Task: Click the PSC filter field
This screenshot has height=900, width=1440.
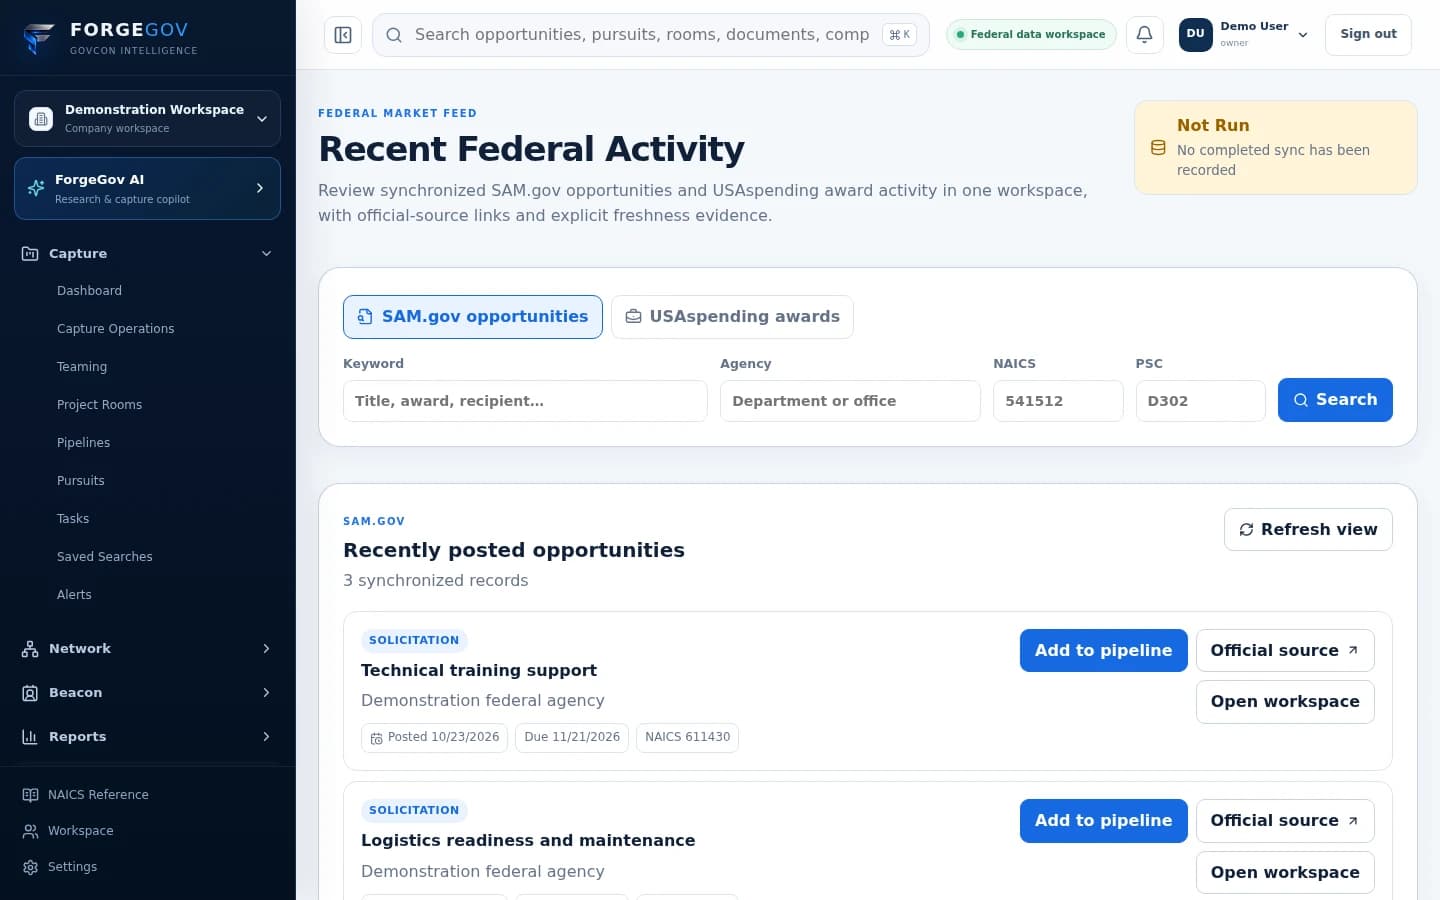Action: tap(1201, 401)
